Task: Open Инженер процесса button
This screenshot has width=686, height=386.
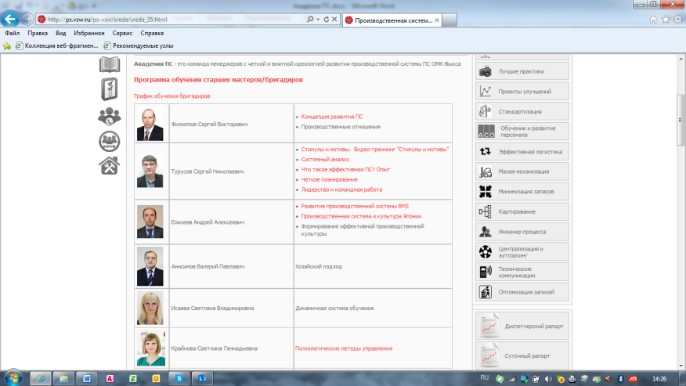Action: click(x=522, y=232)
